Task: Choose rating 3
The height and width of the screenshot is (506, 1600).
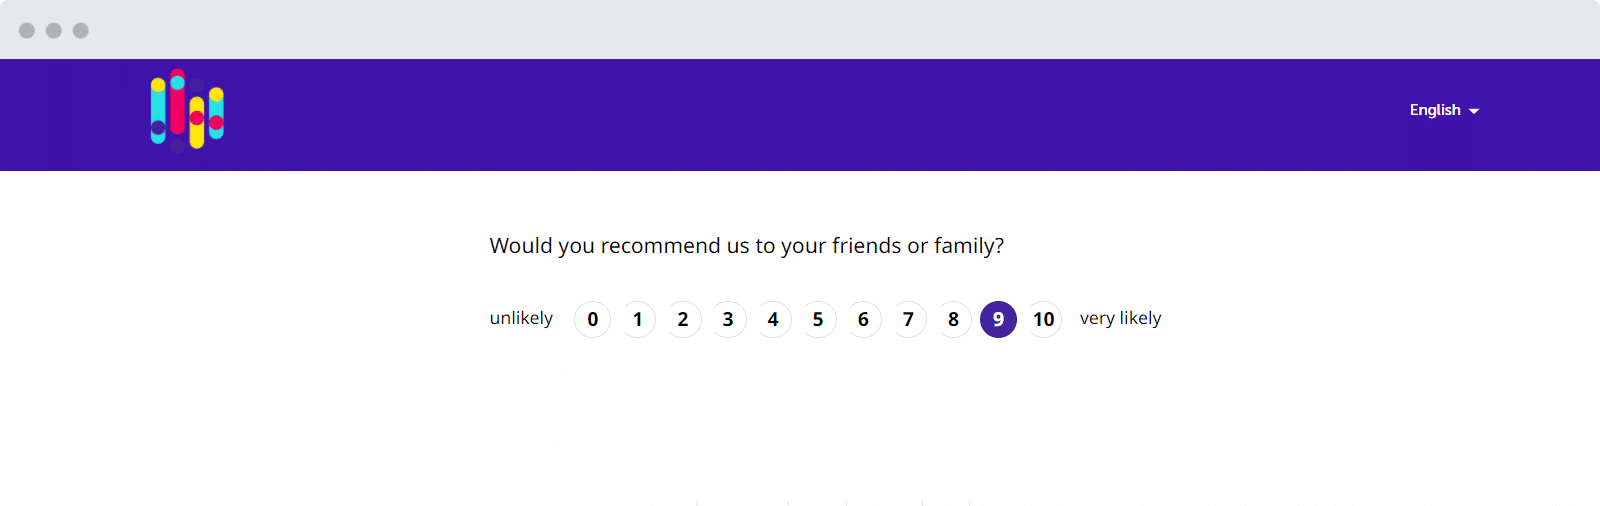Action: [x=728, y=319]
